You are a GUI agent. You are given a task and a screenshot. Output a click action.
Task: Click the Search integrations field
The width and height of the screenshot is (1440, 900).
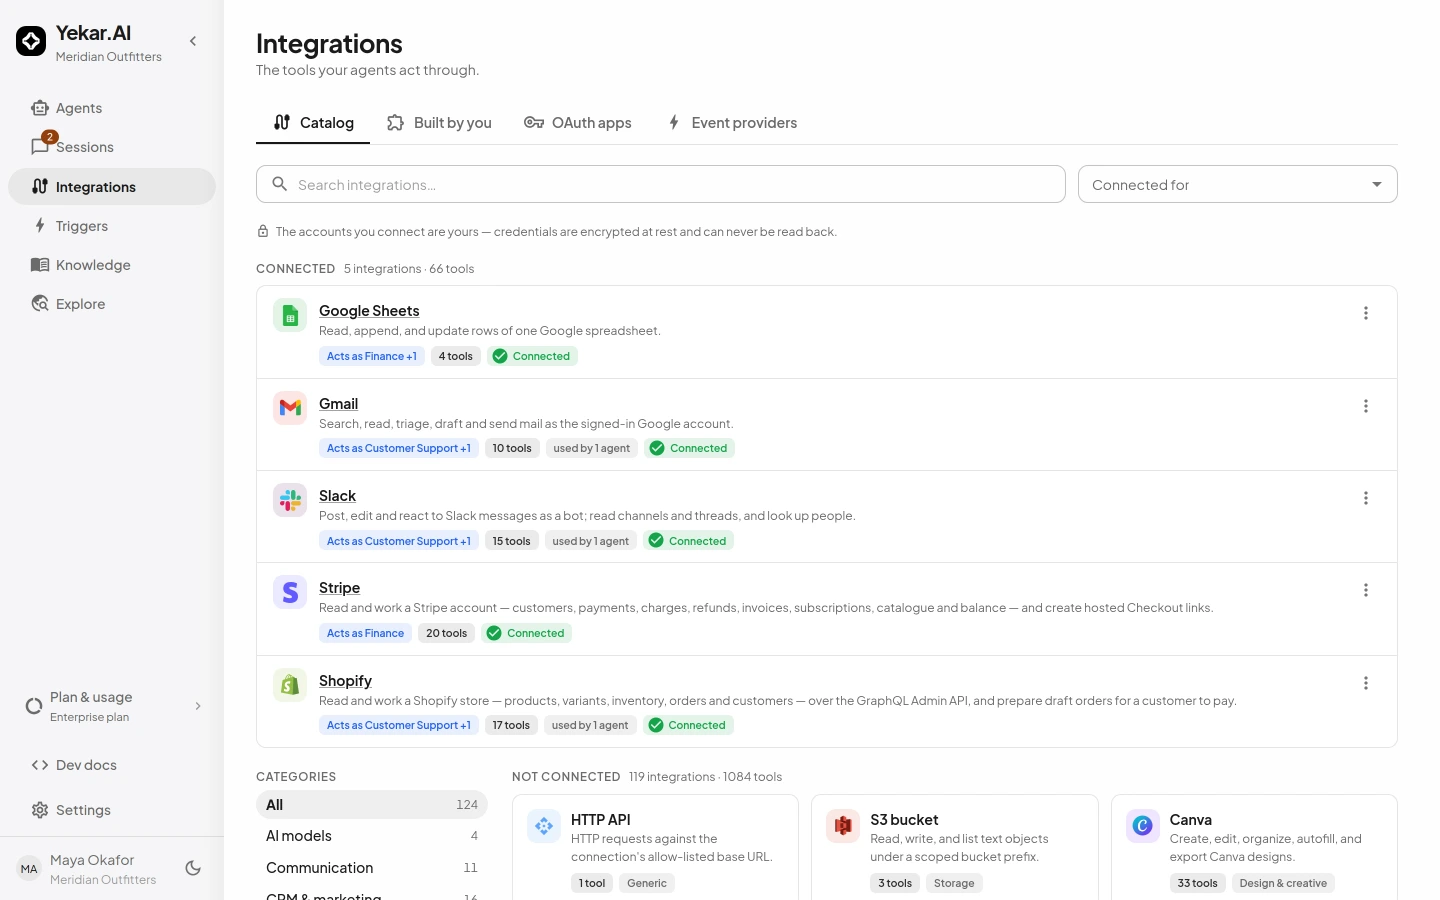coord(661,184)
